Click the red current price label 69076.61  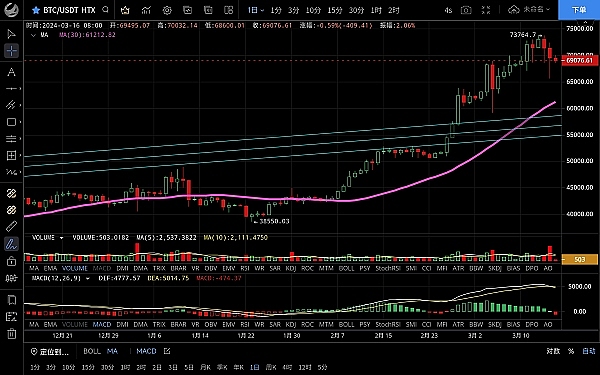pyautogui.click(x=579, y=60)
